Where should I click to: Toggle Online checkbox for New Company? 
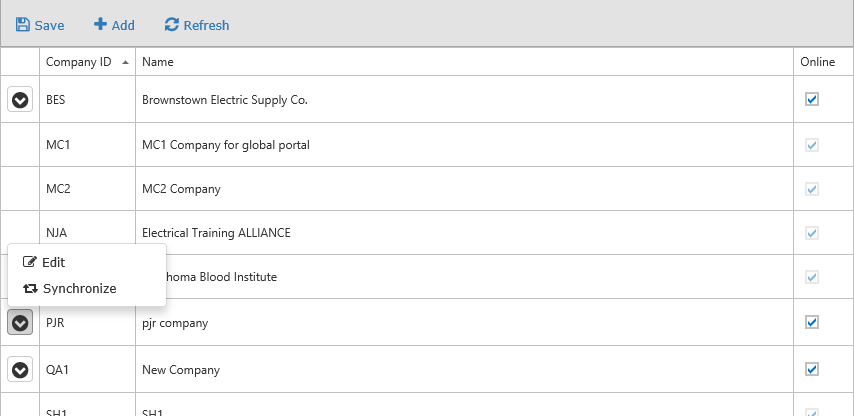pyautogui.click(x=812, y=369)
